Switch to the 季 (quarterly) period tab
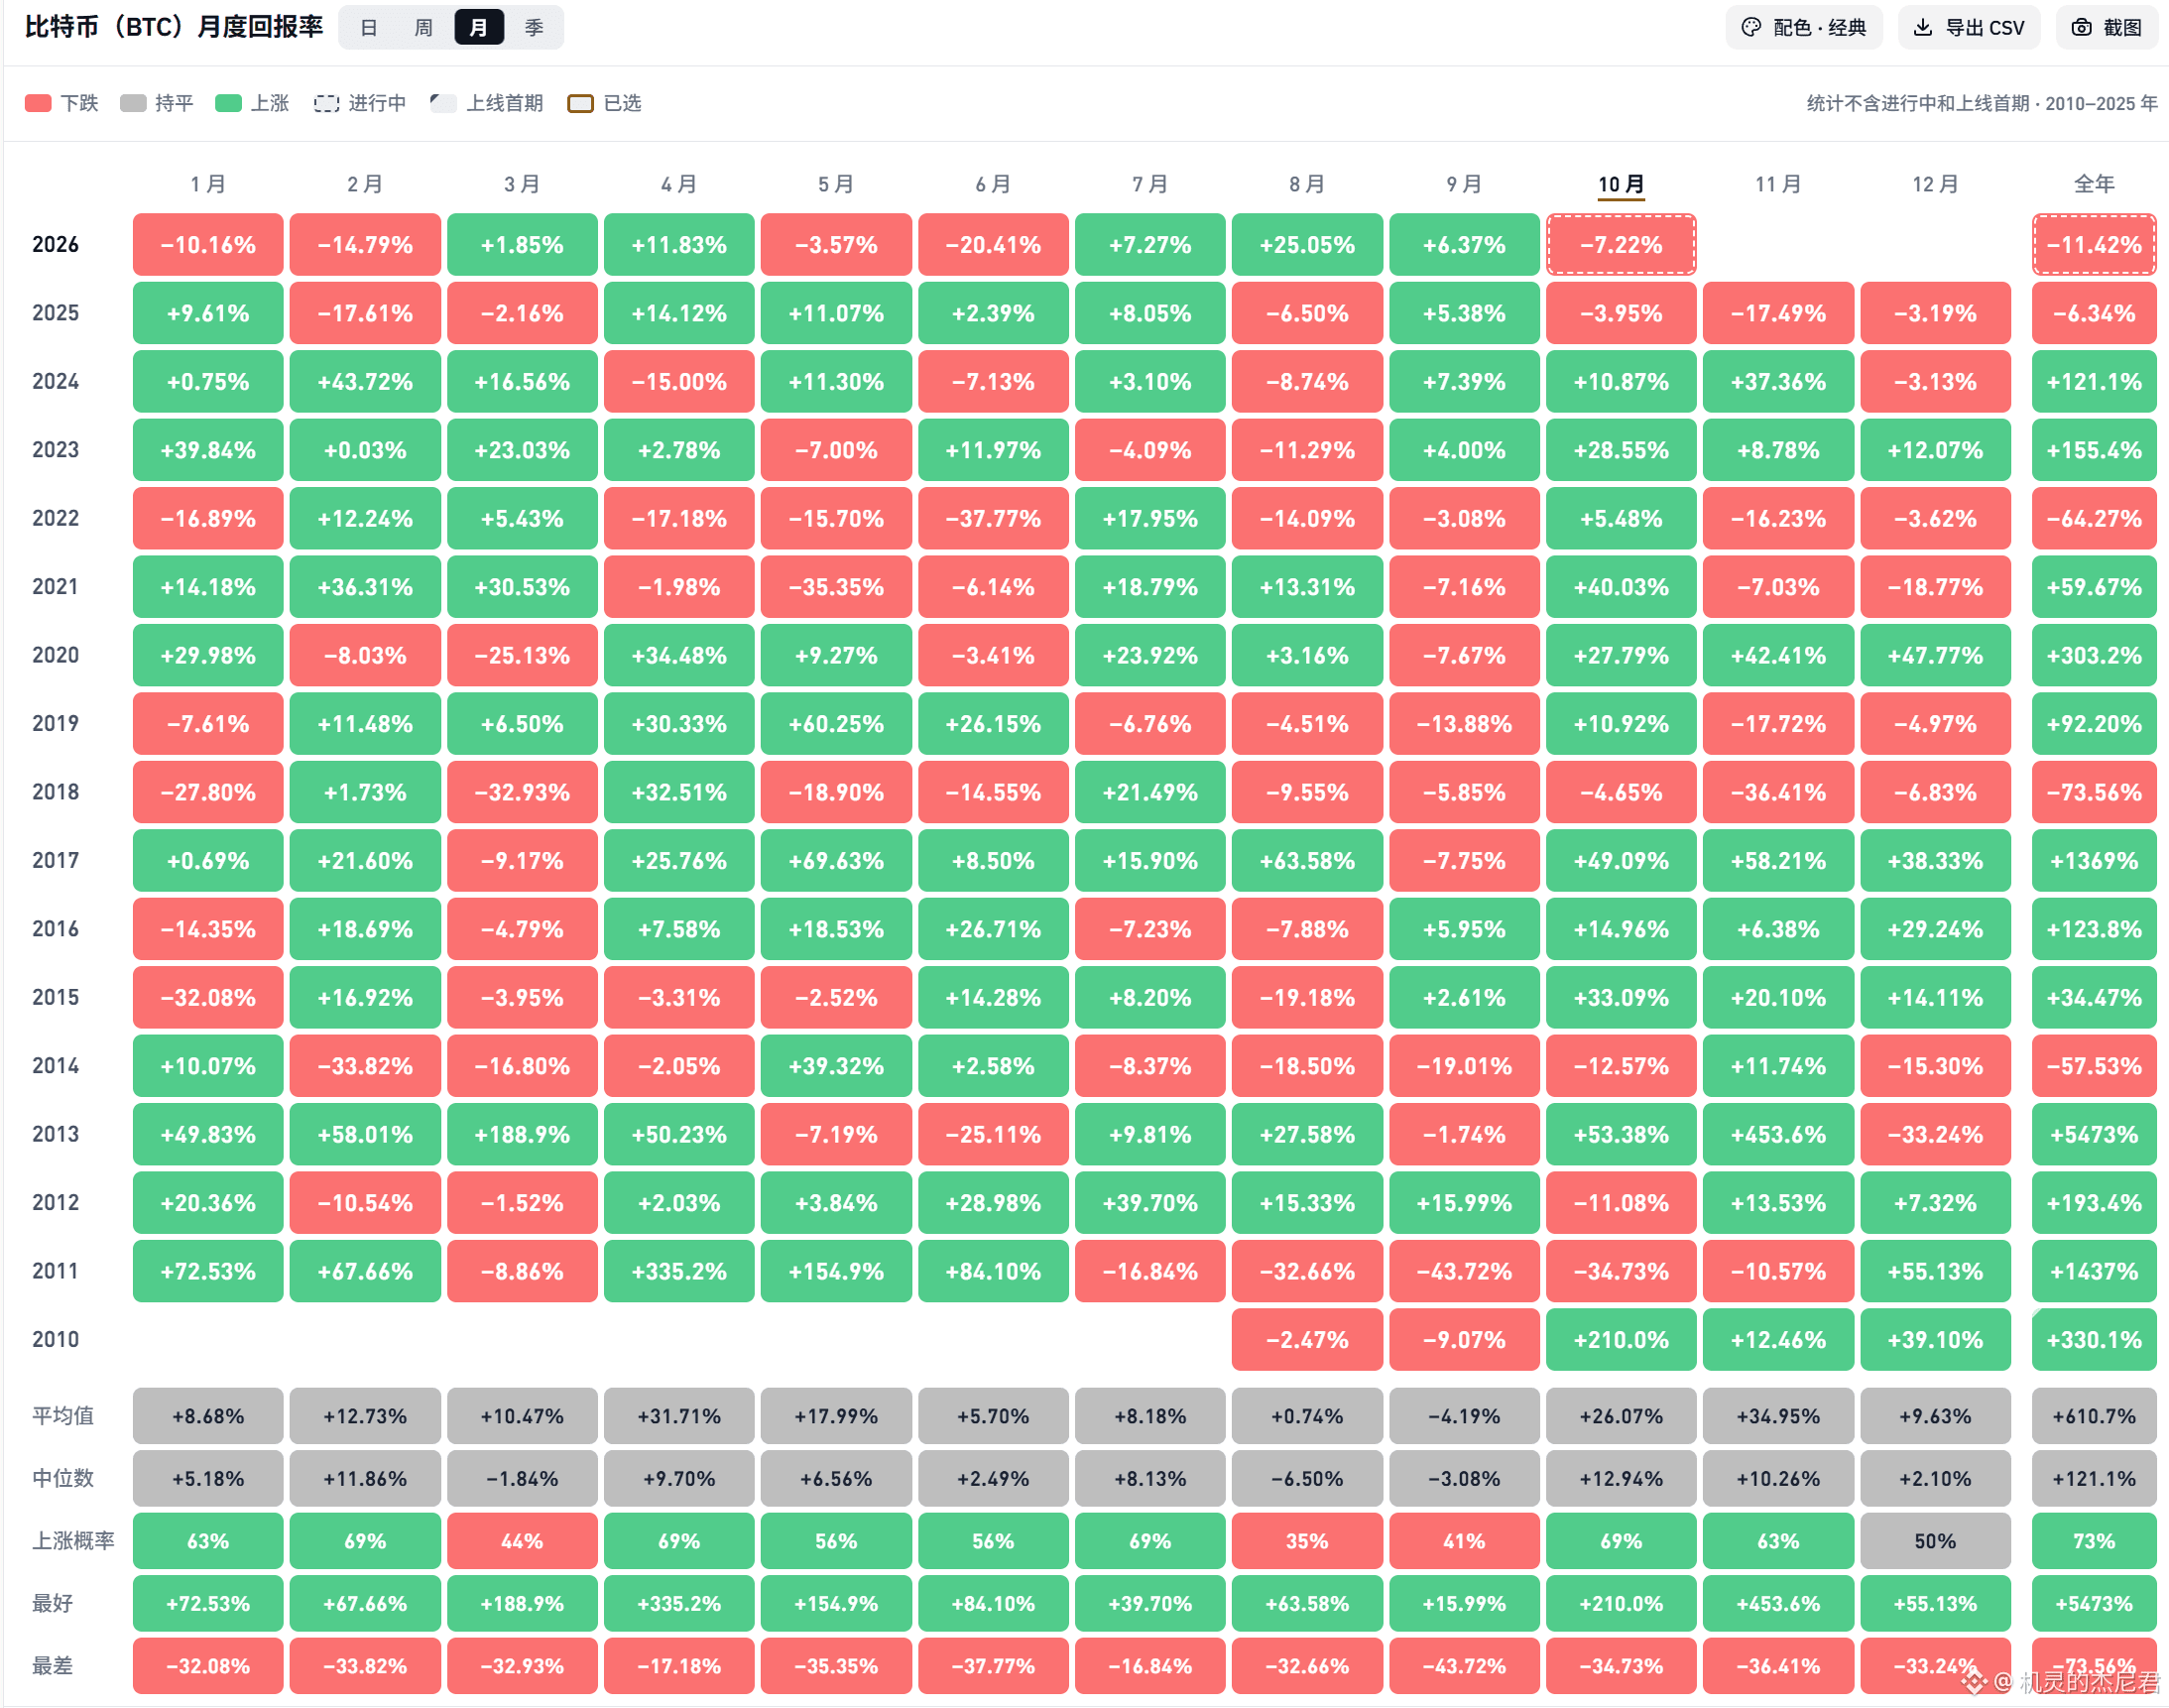The height and width of the screenshot is (1708, 2169). pyautogui.click(x=534, y=28)
